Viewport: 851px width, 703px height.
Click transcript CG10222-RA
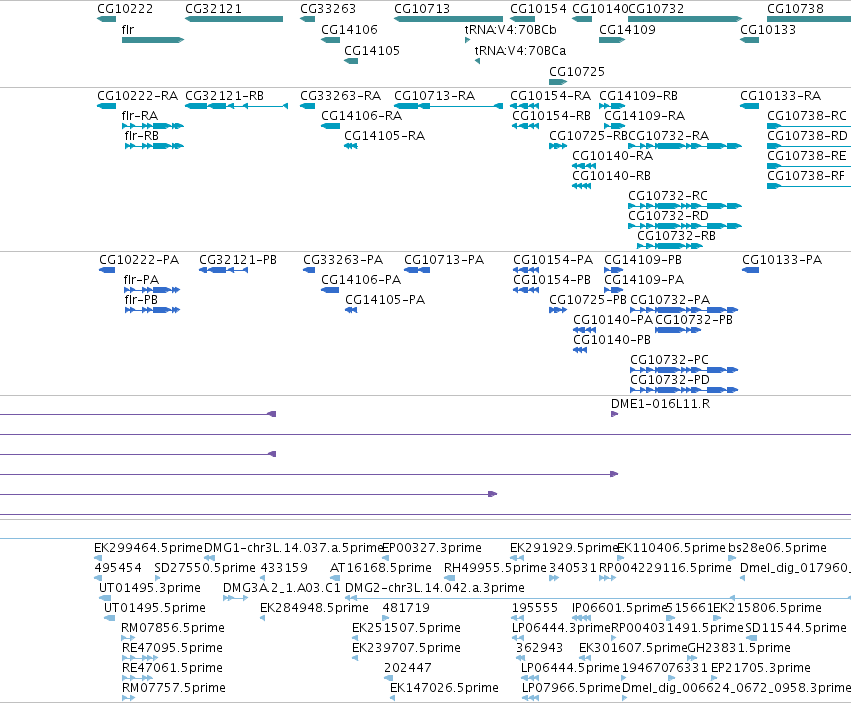click(x=137, y=96)
